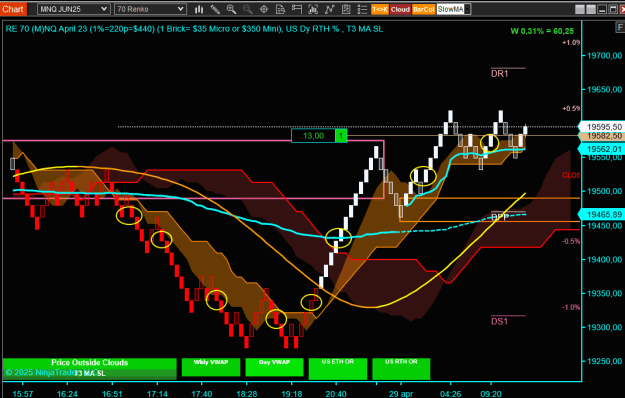Maximize the chart window
Screen dimensions: 625x398
(613, 9)
